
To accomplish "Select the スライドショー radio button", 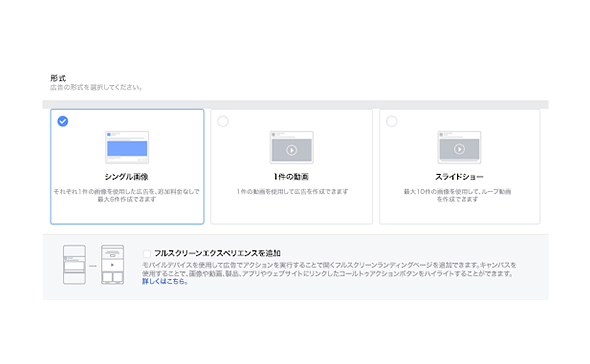I will pos(392,121).
